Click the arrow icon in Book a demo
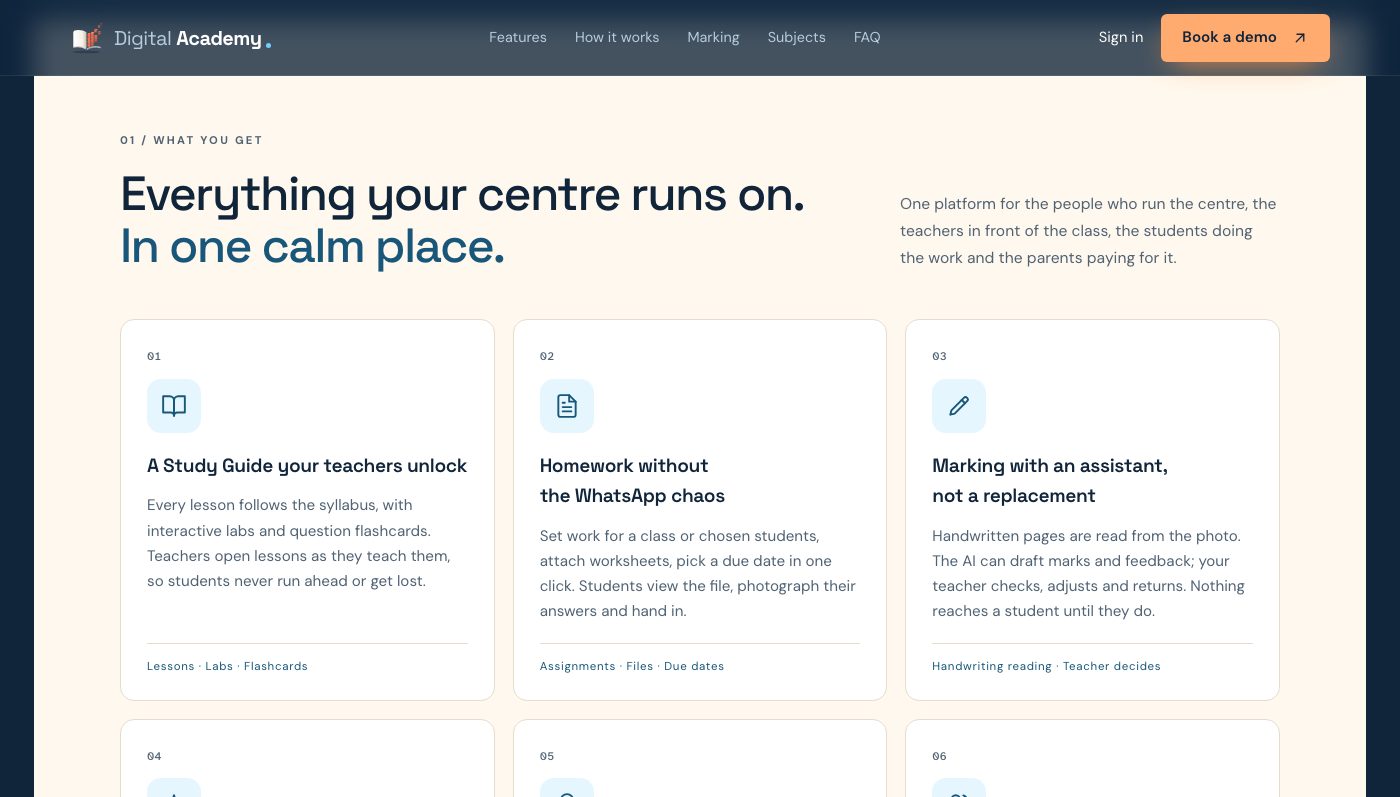The image size is (1400, 797). point(1300,38)
